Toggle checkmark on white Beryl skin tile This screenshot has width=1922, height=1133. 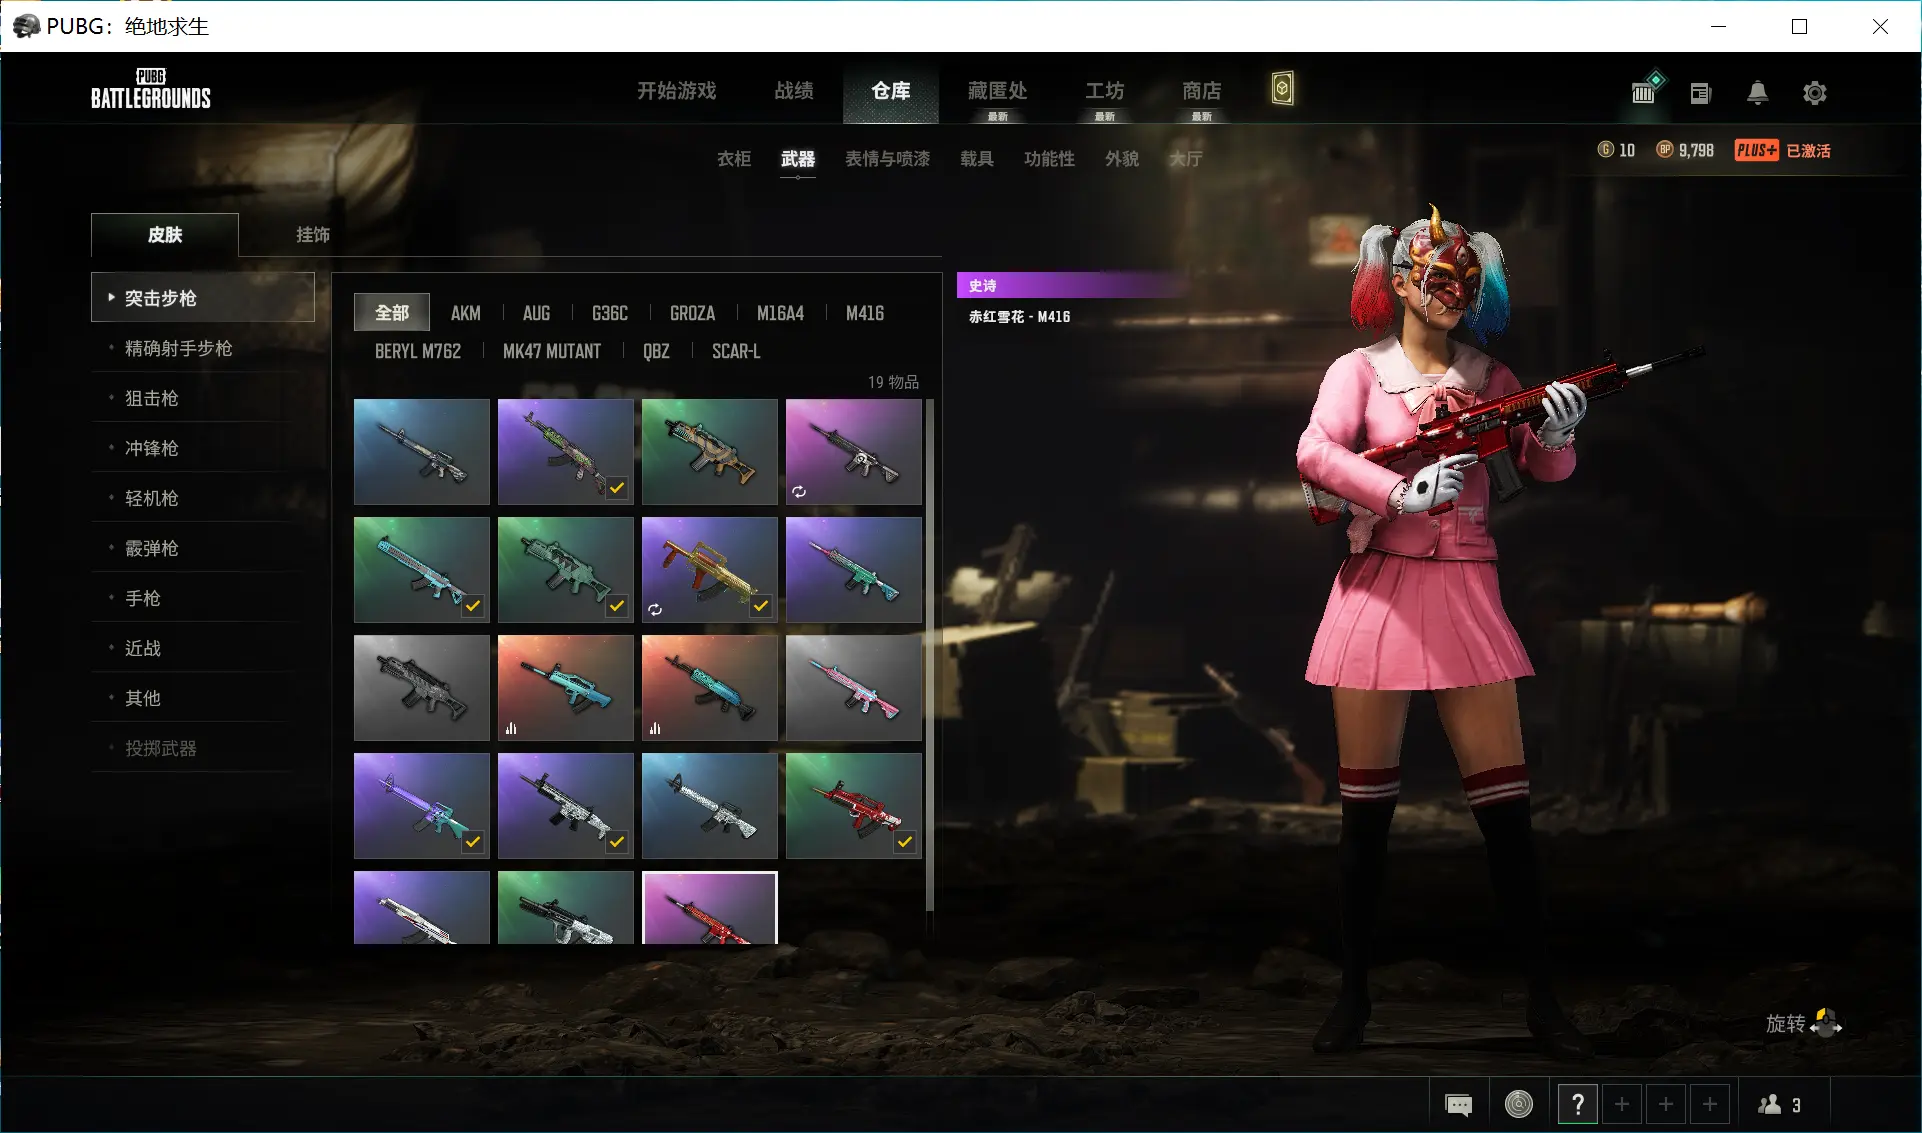[x=617, y=842]
